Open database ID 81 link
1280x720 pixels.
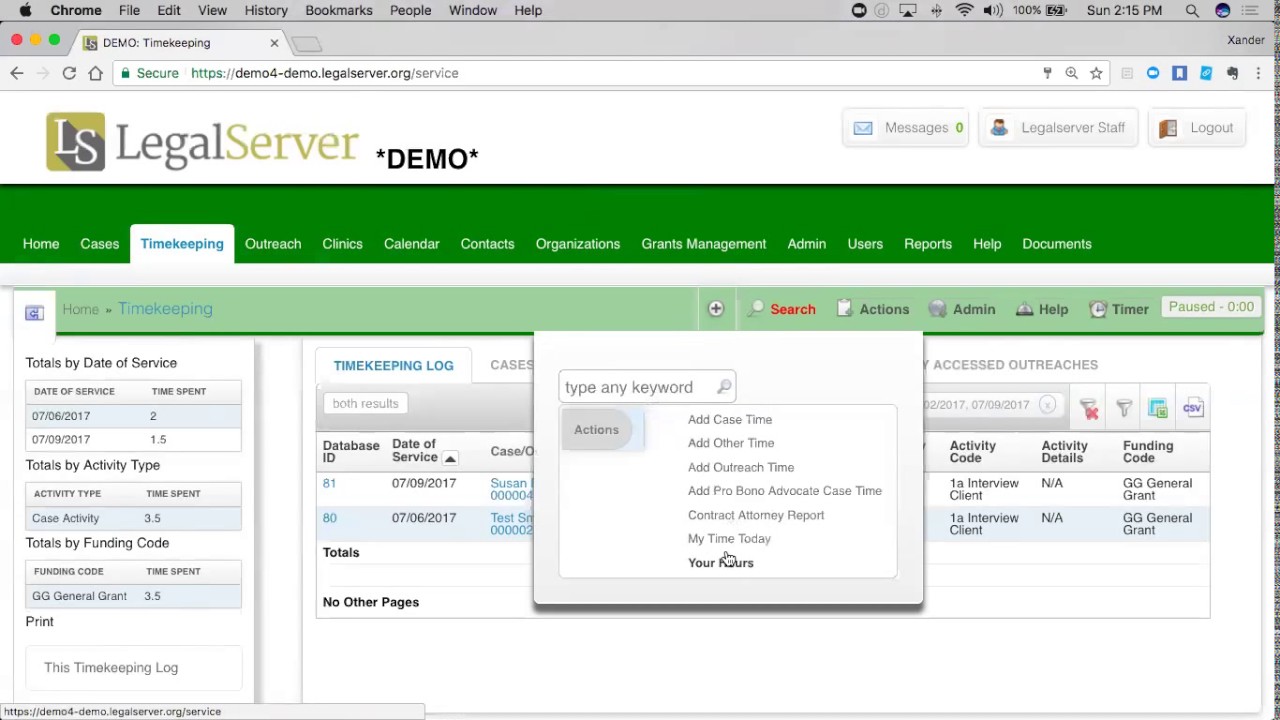(x=329, y=483)
